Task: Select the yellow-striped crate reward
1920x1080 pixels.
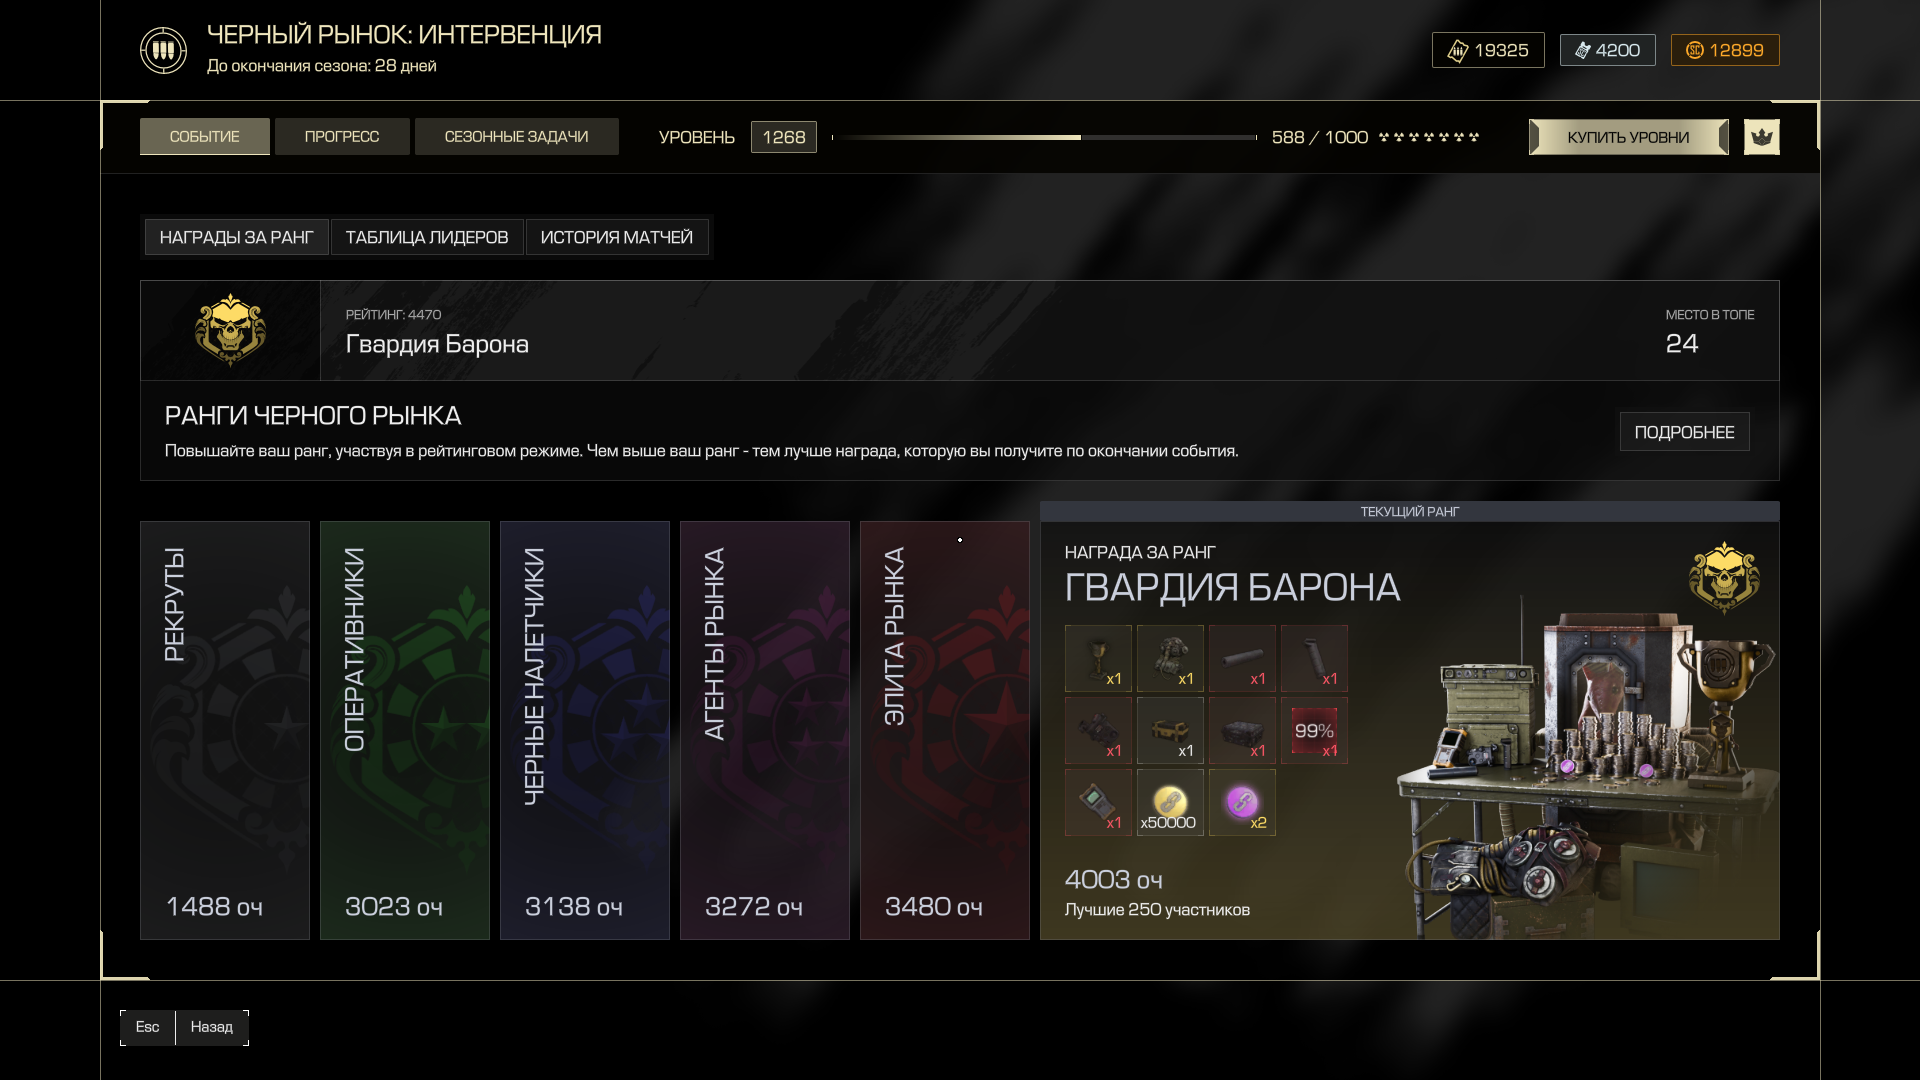Action: tap(1170, 731)
